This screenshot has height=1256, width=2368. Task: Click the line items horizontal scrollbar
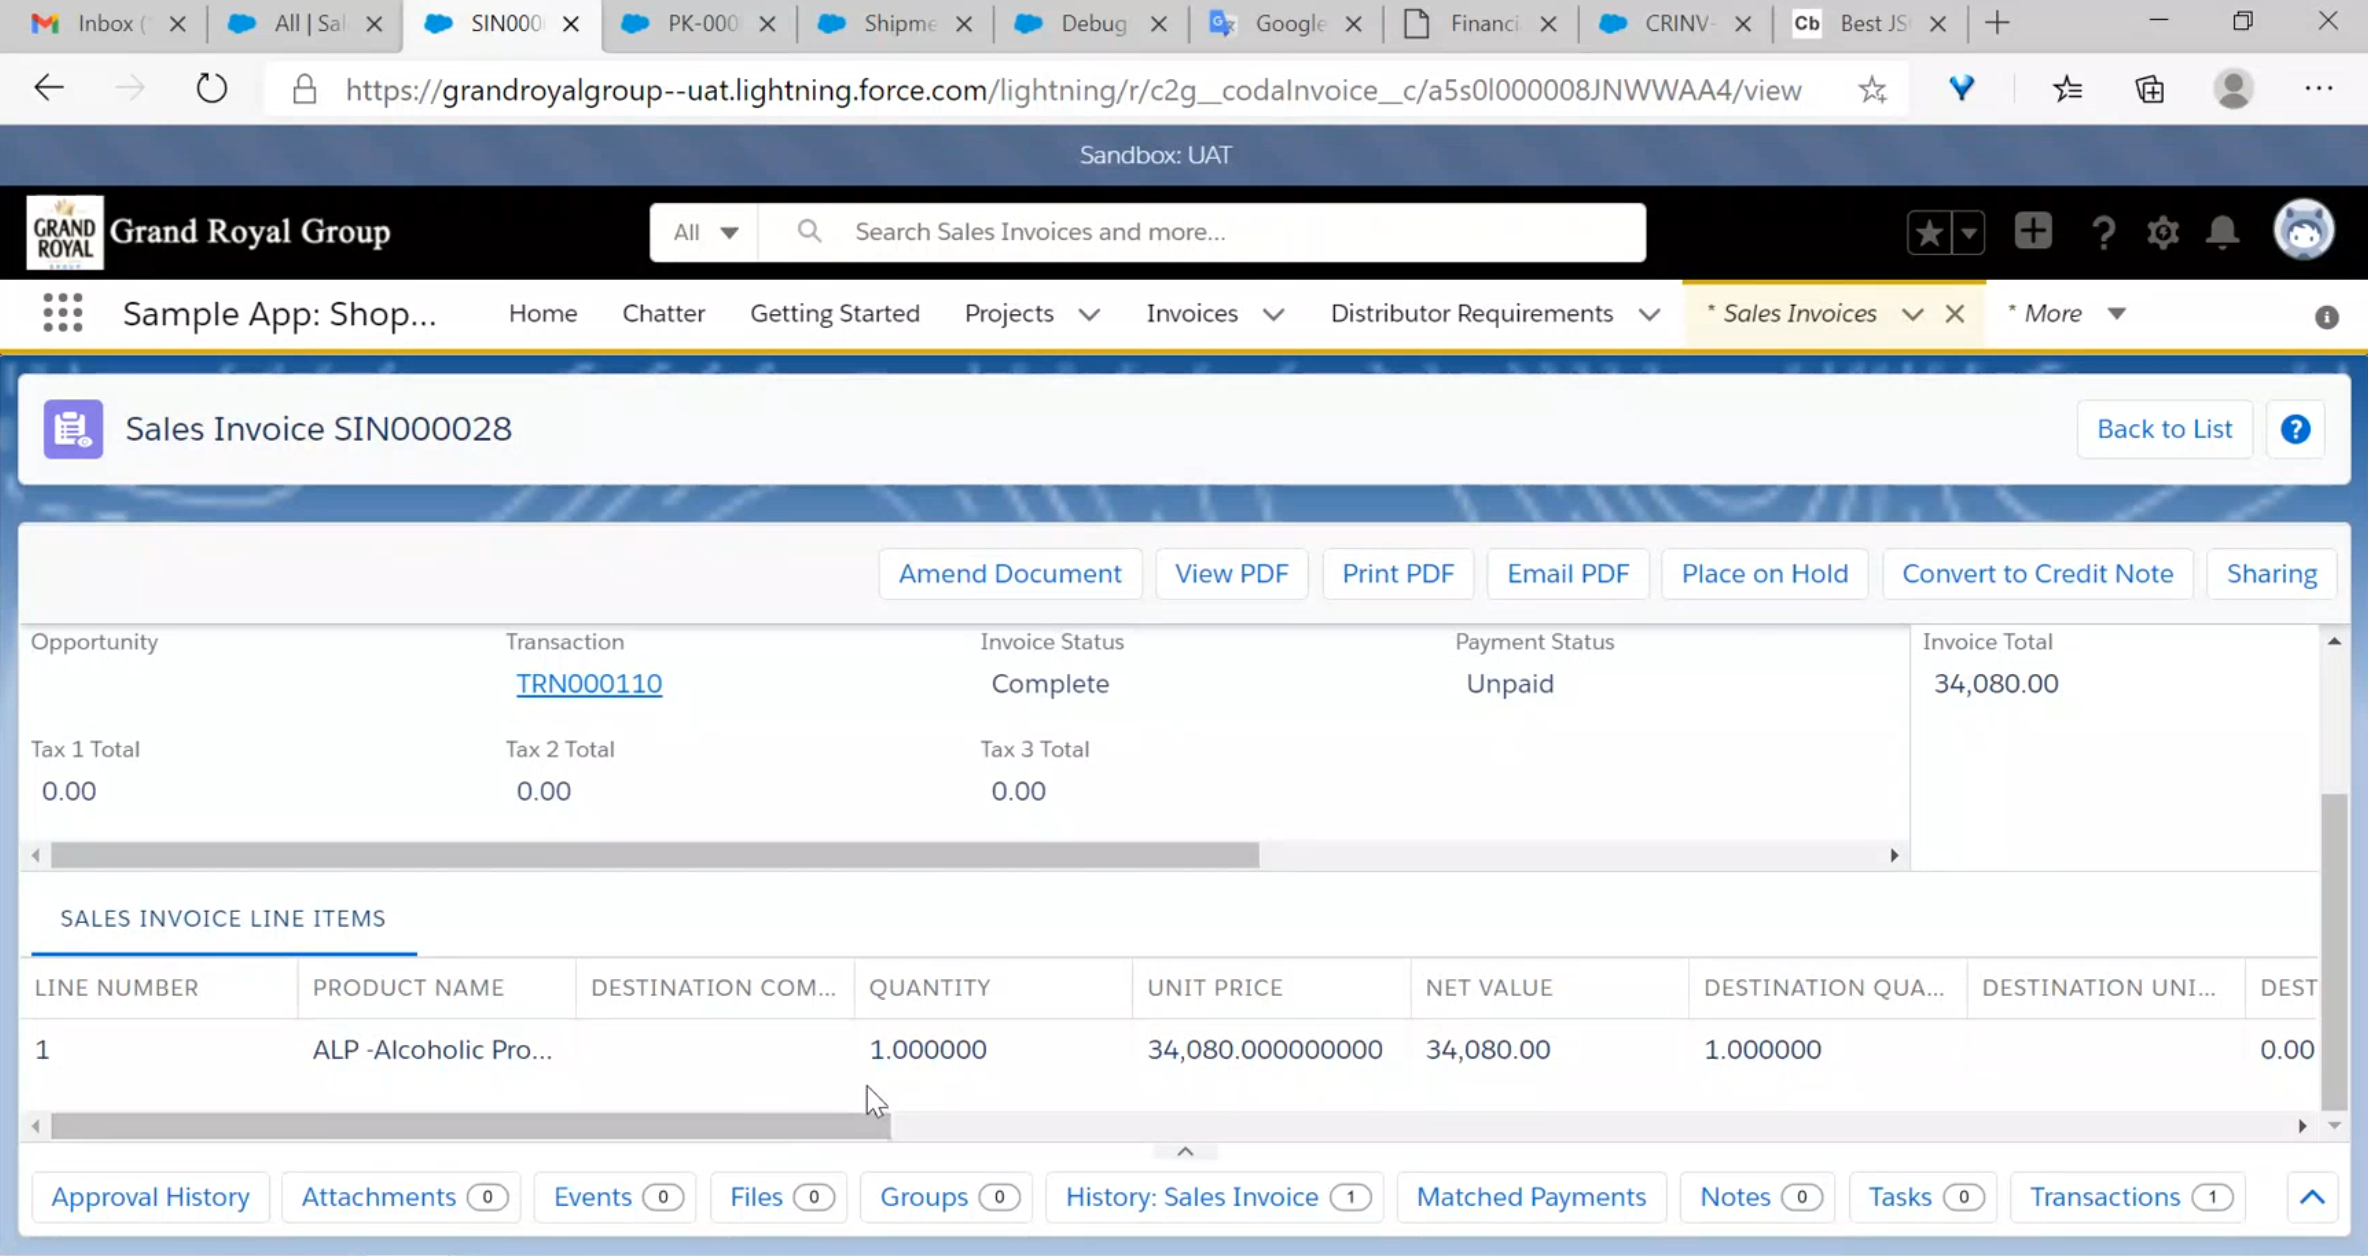pos(470,1126)
